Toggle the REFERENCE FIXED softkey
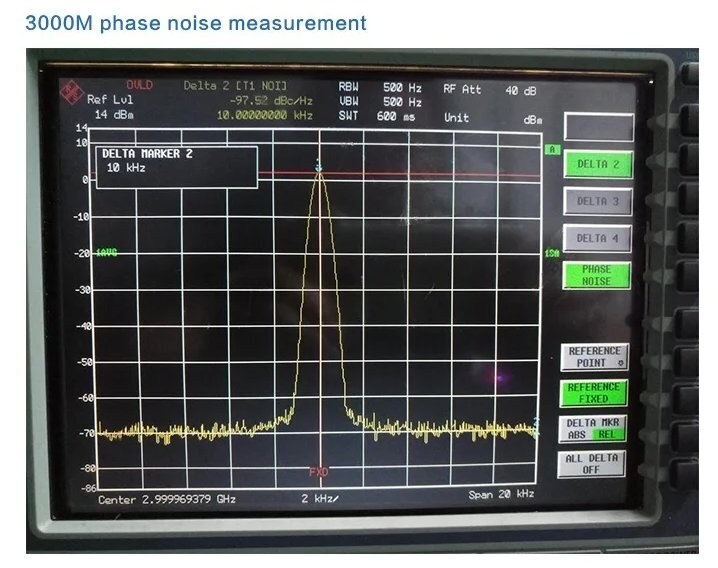 (594, 392)
